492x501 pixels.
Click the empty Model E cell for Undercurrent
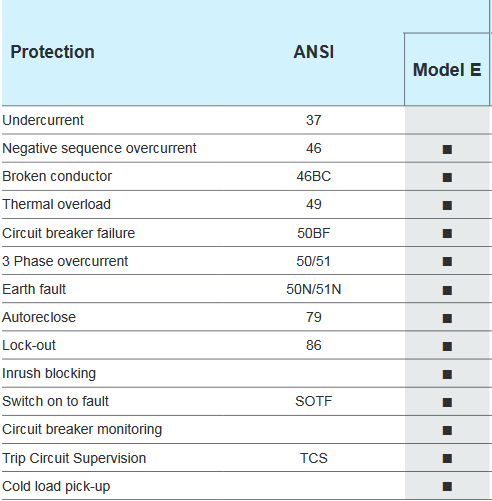[x=447, y=120]
